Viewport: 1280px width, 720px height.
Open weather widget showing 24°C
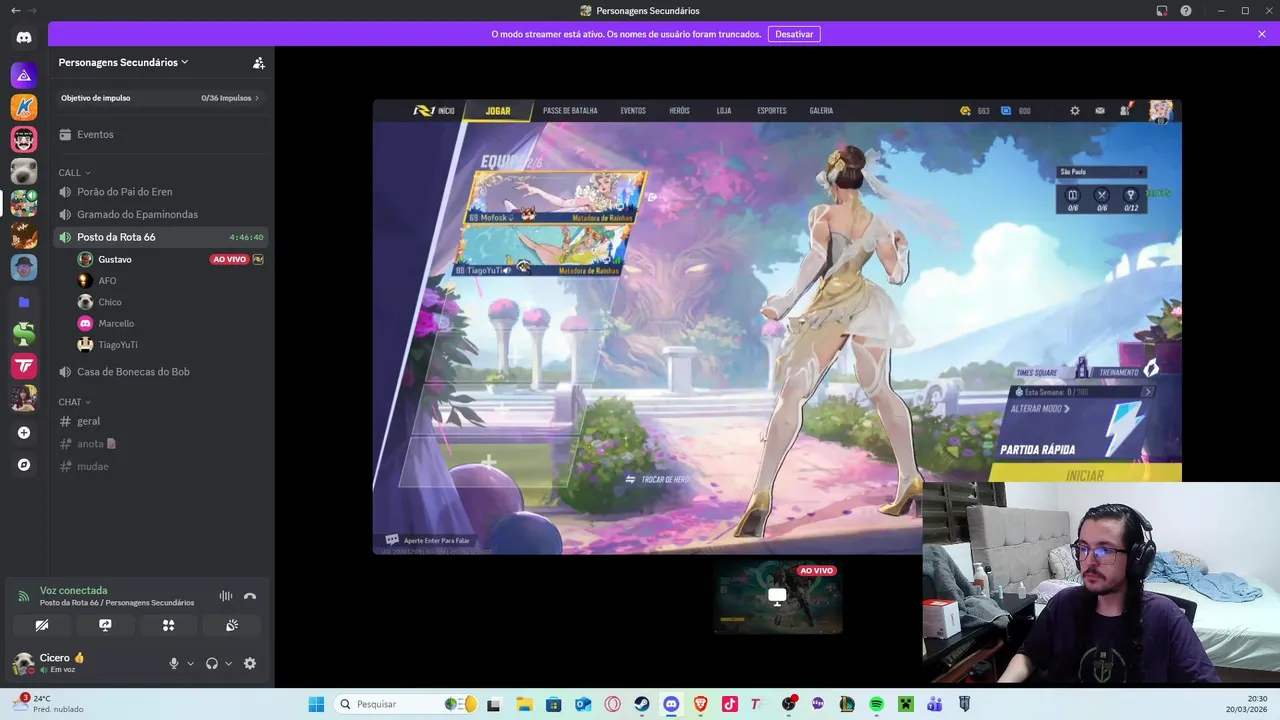48,704
